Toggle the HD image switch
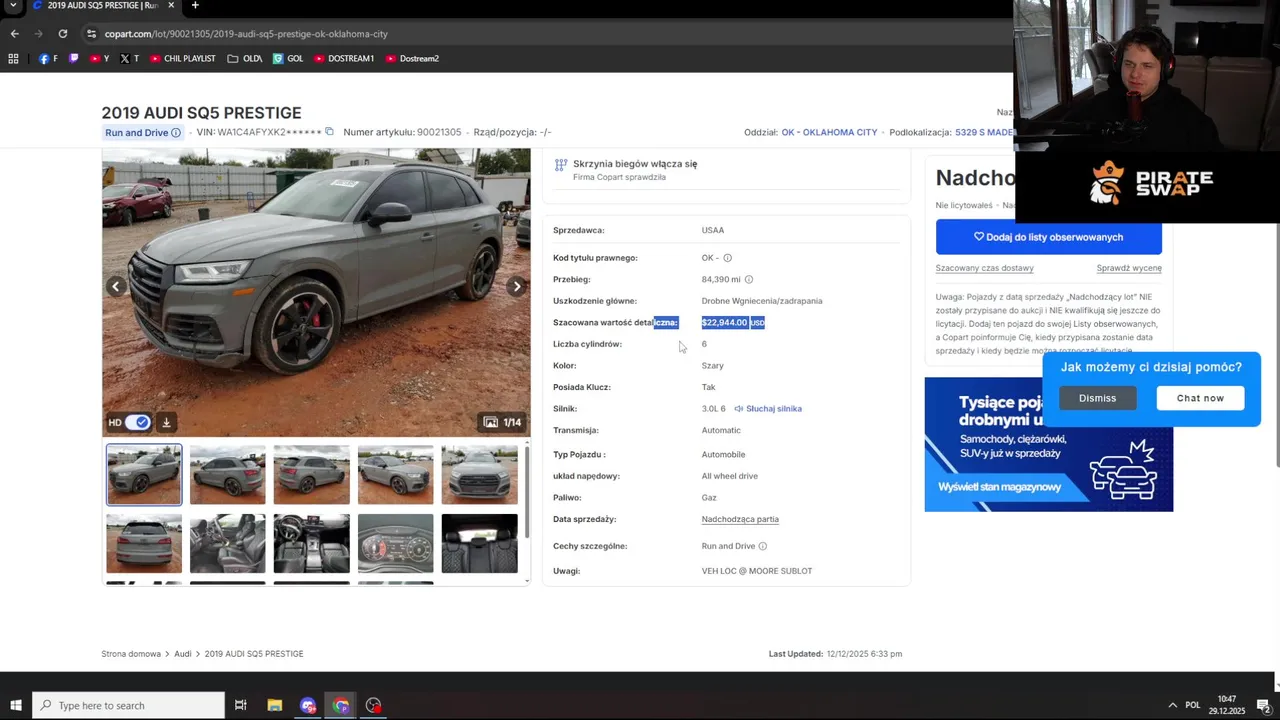The width and height of the screenshot is (1280, 720). click(x=138, y=422)
